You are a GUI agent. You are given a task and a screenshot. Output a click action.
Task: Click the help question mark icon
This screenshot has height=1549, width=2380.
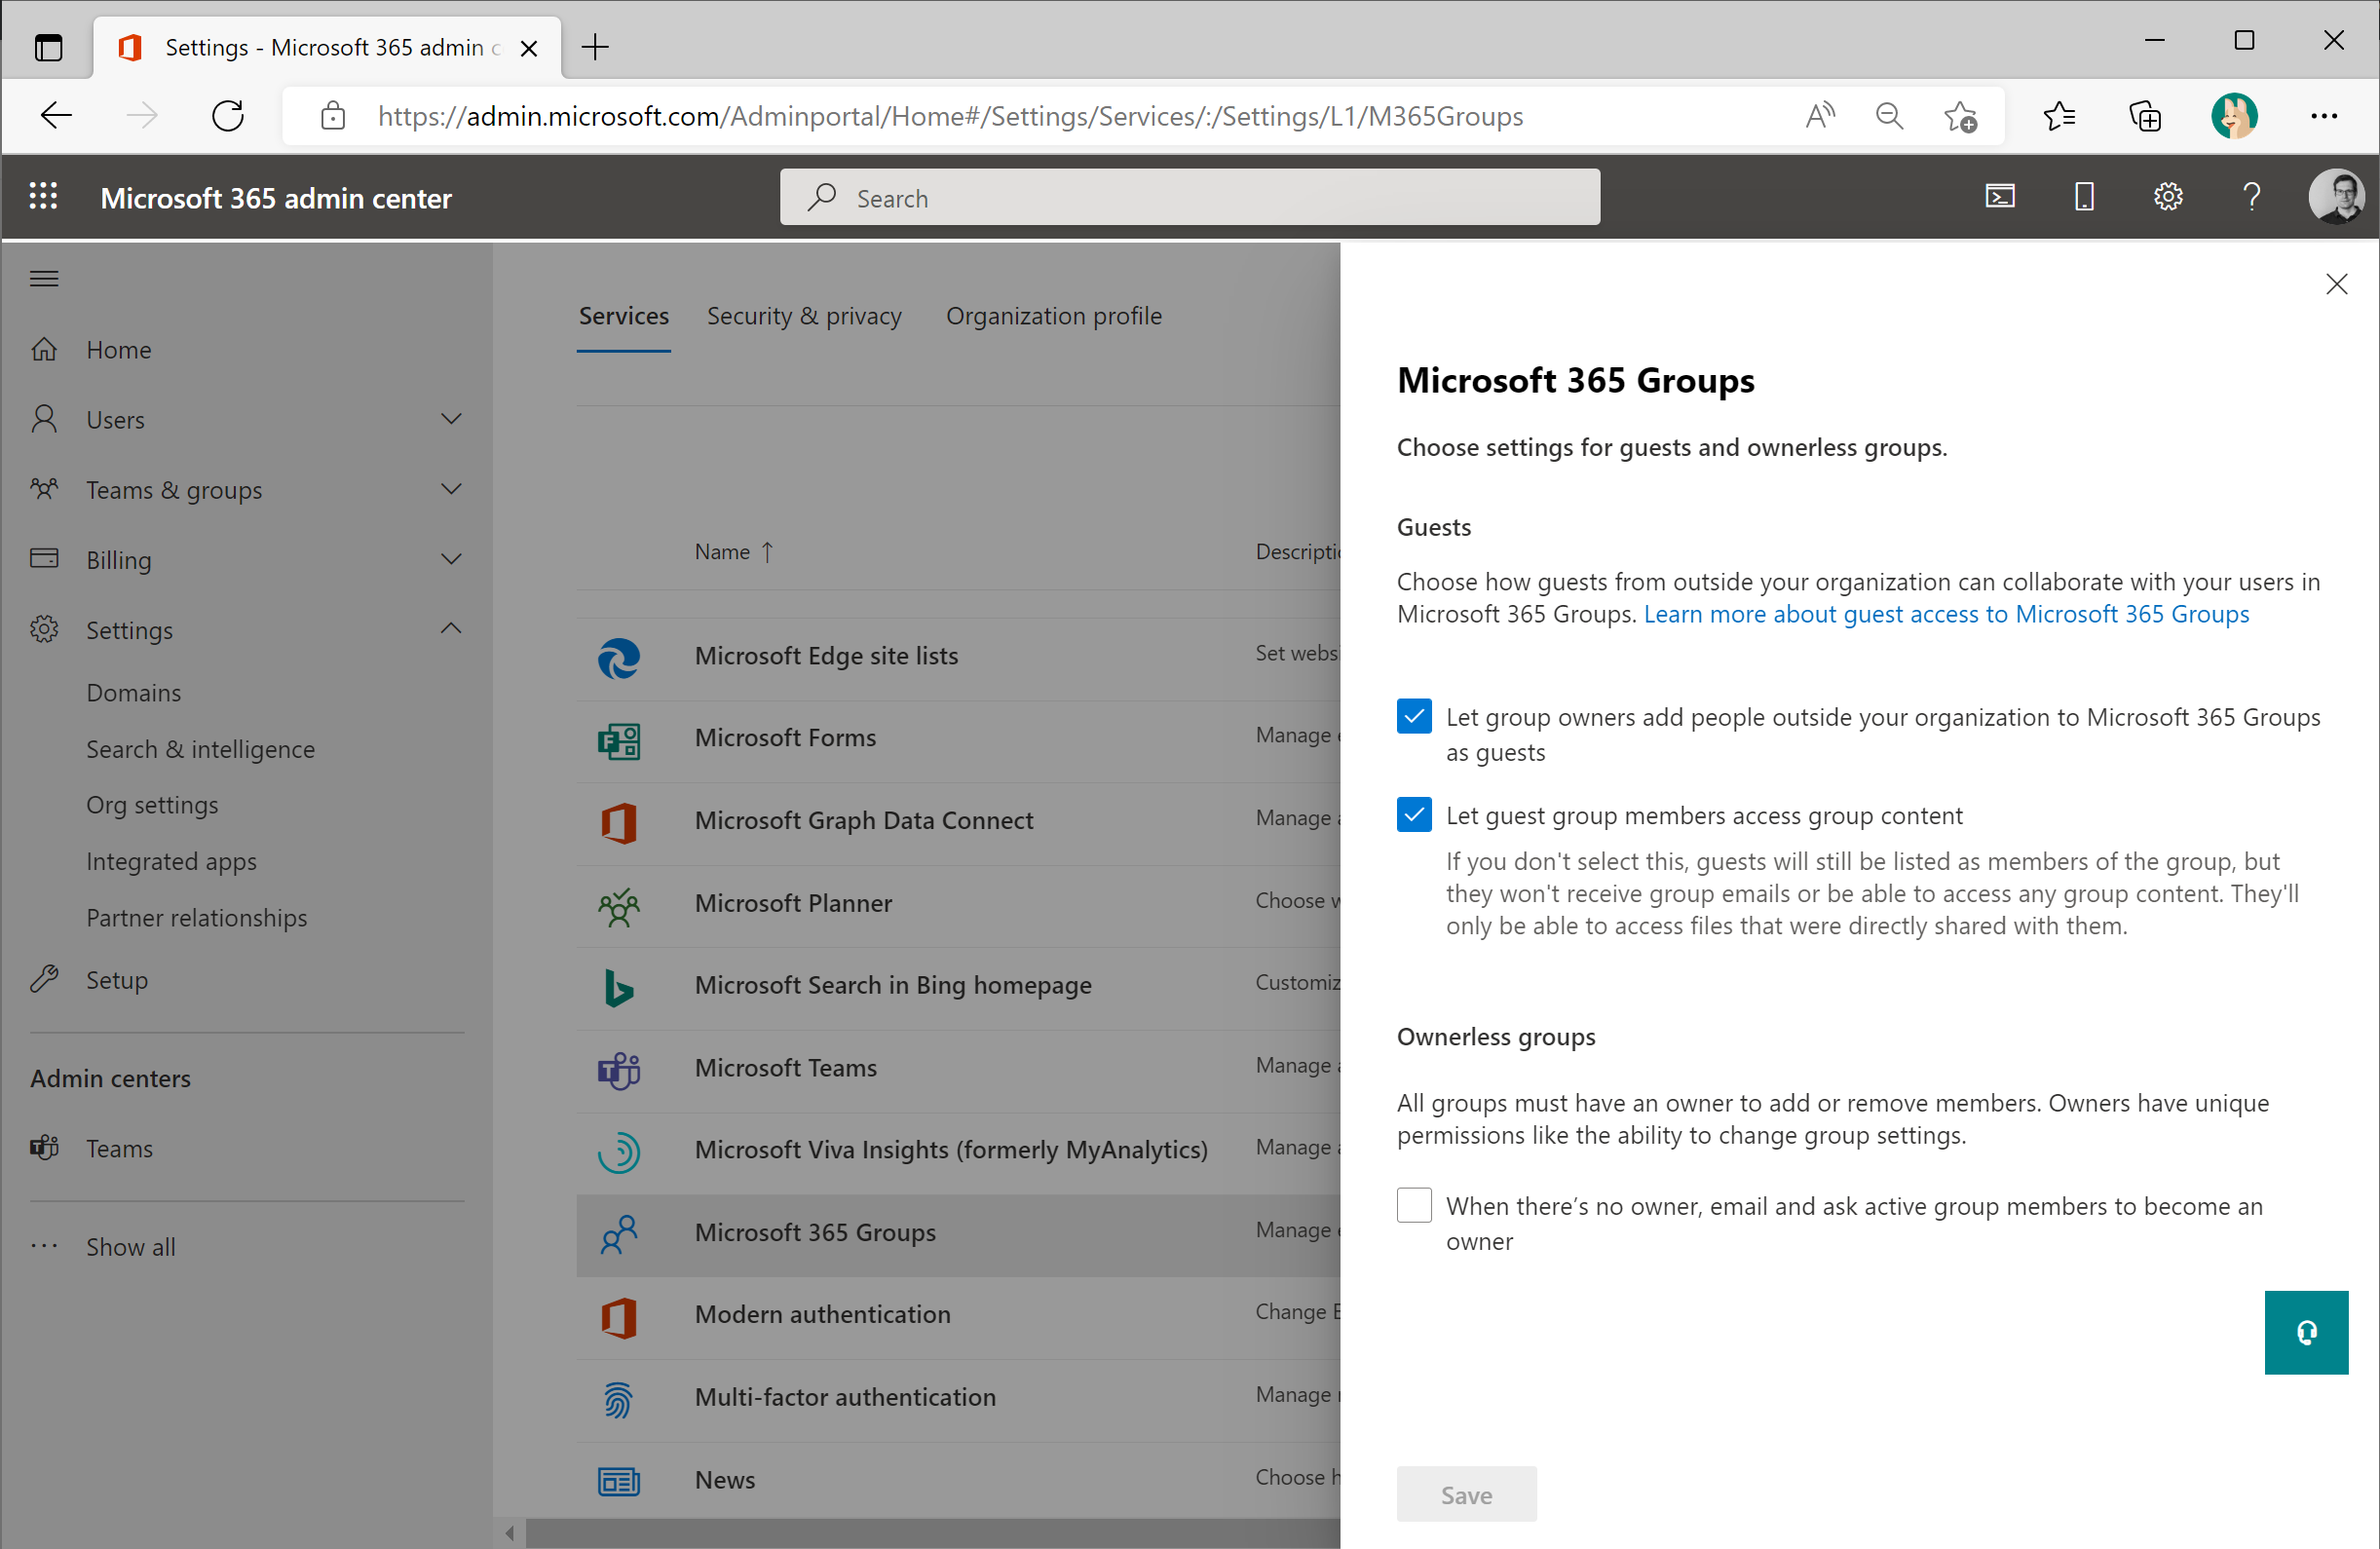click(2252, 197)
